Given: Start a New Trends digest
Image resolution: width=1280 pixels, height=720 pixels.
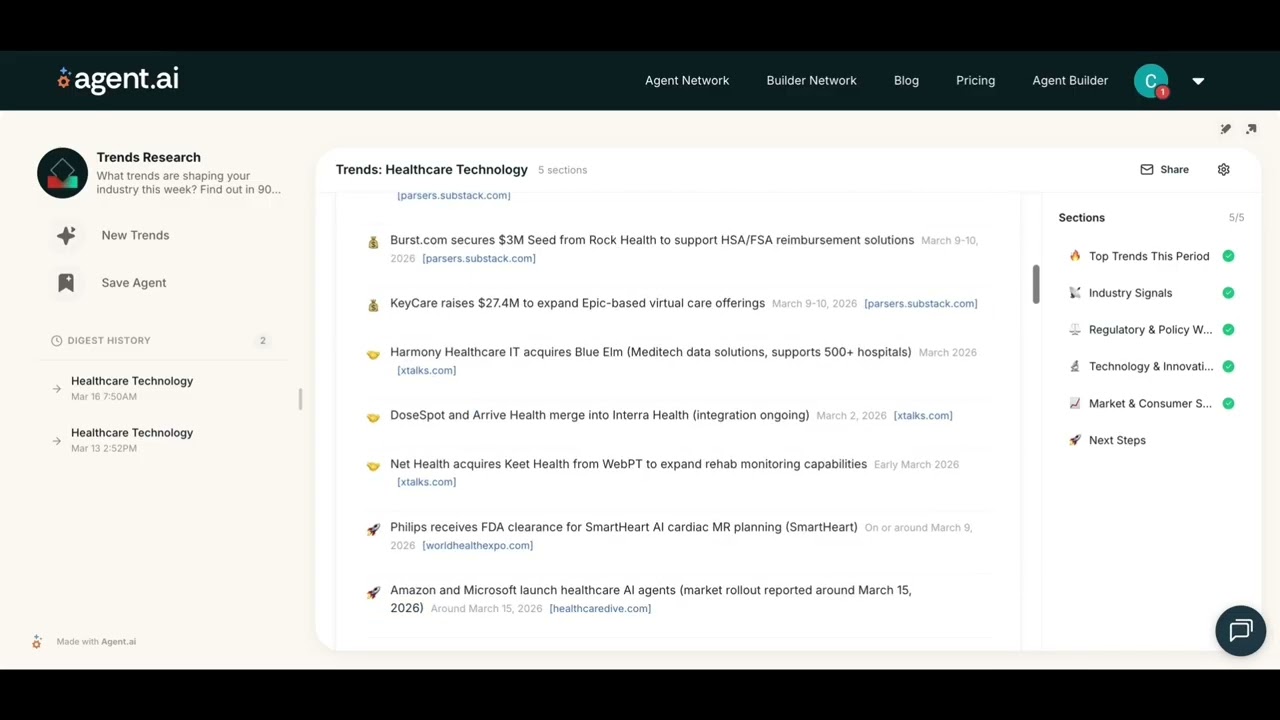Looking at the screenshot, I should coord(135,235).
